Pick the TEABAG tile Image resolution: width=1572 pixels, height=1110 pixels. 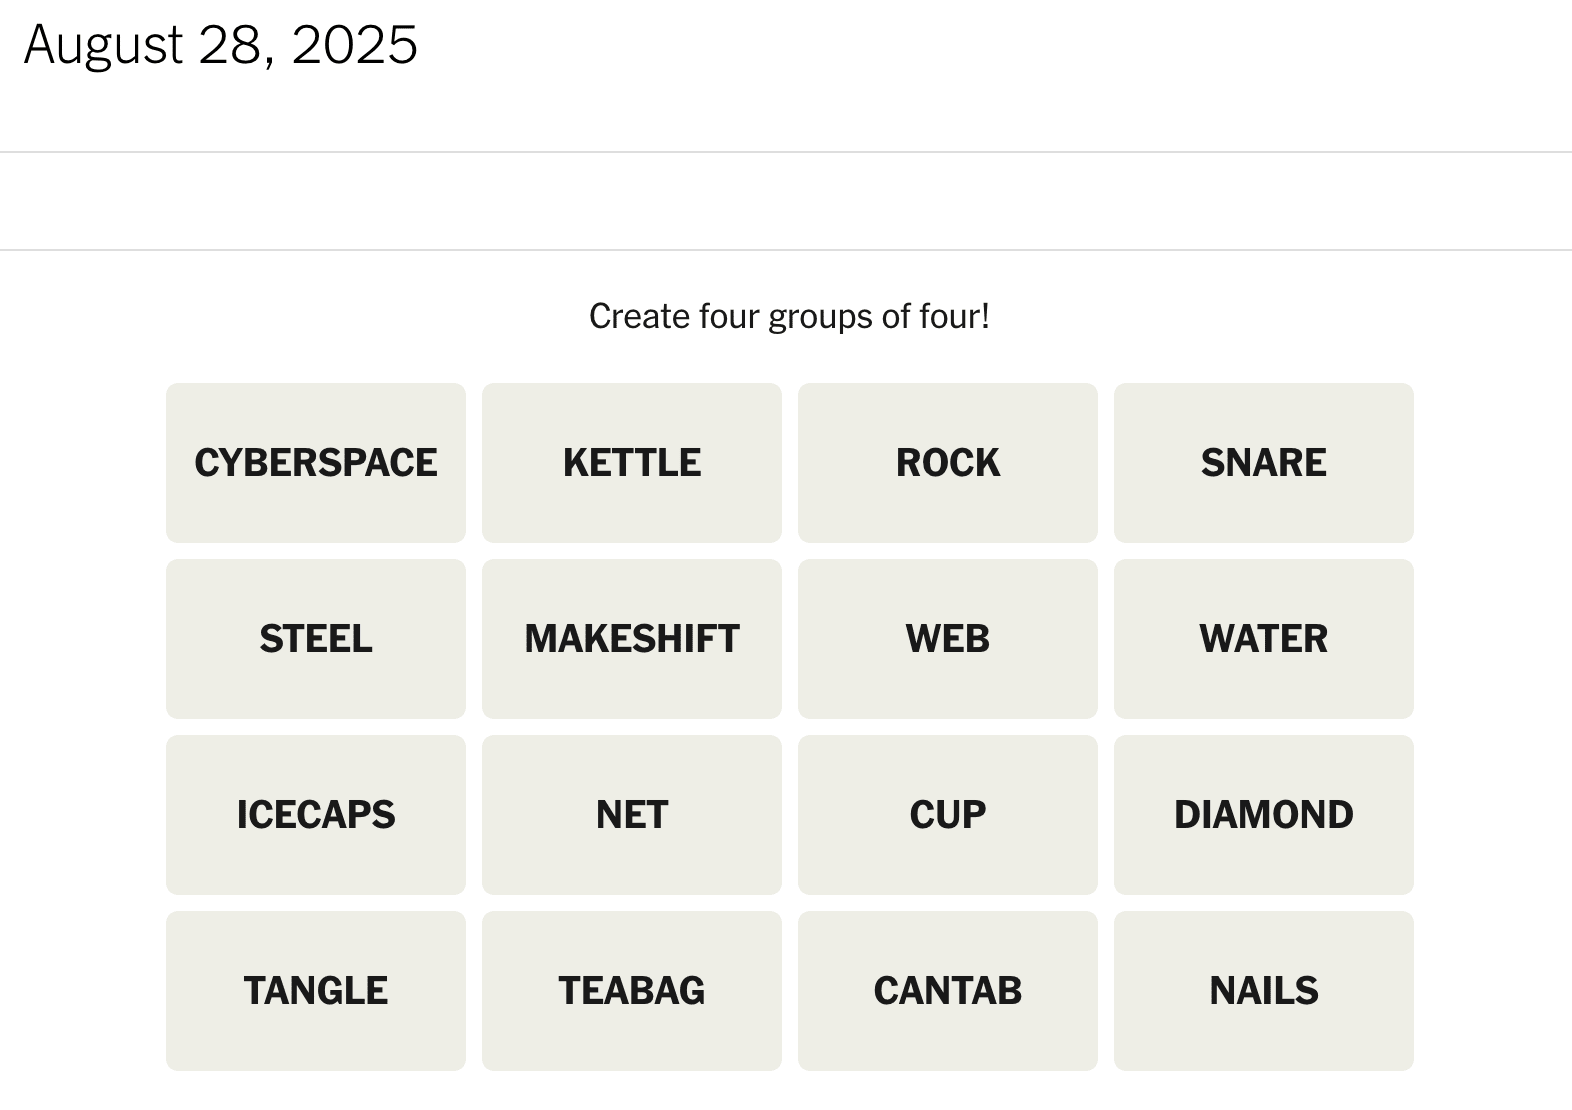point(631,991)
